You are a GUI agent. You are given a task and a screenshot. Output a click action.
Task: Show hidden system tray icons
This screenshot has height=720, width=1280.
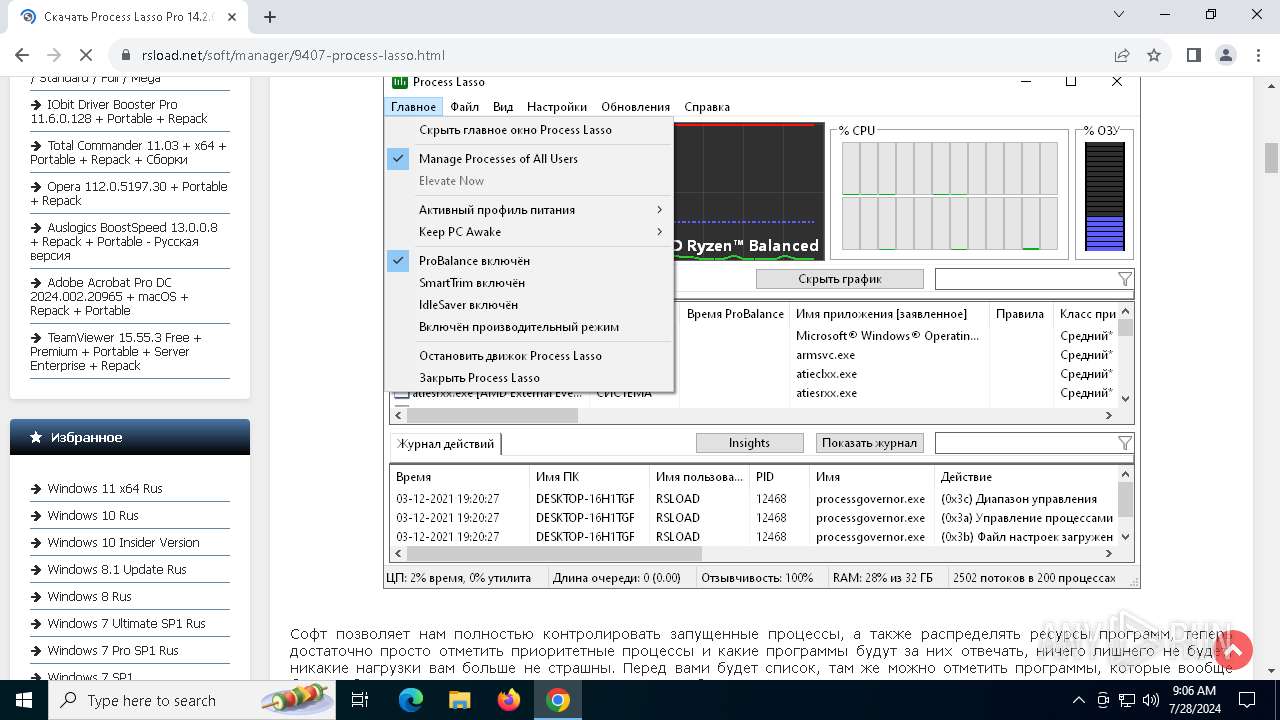coord(1078,700)
